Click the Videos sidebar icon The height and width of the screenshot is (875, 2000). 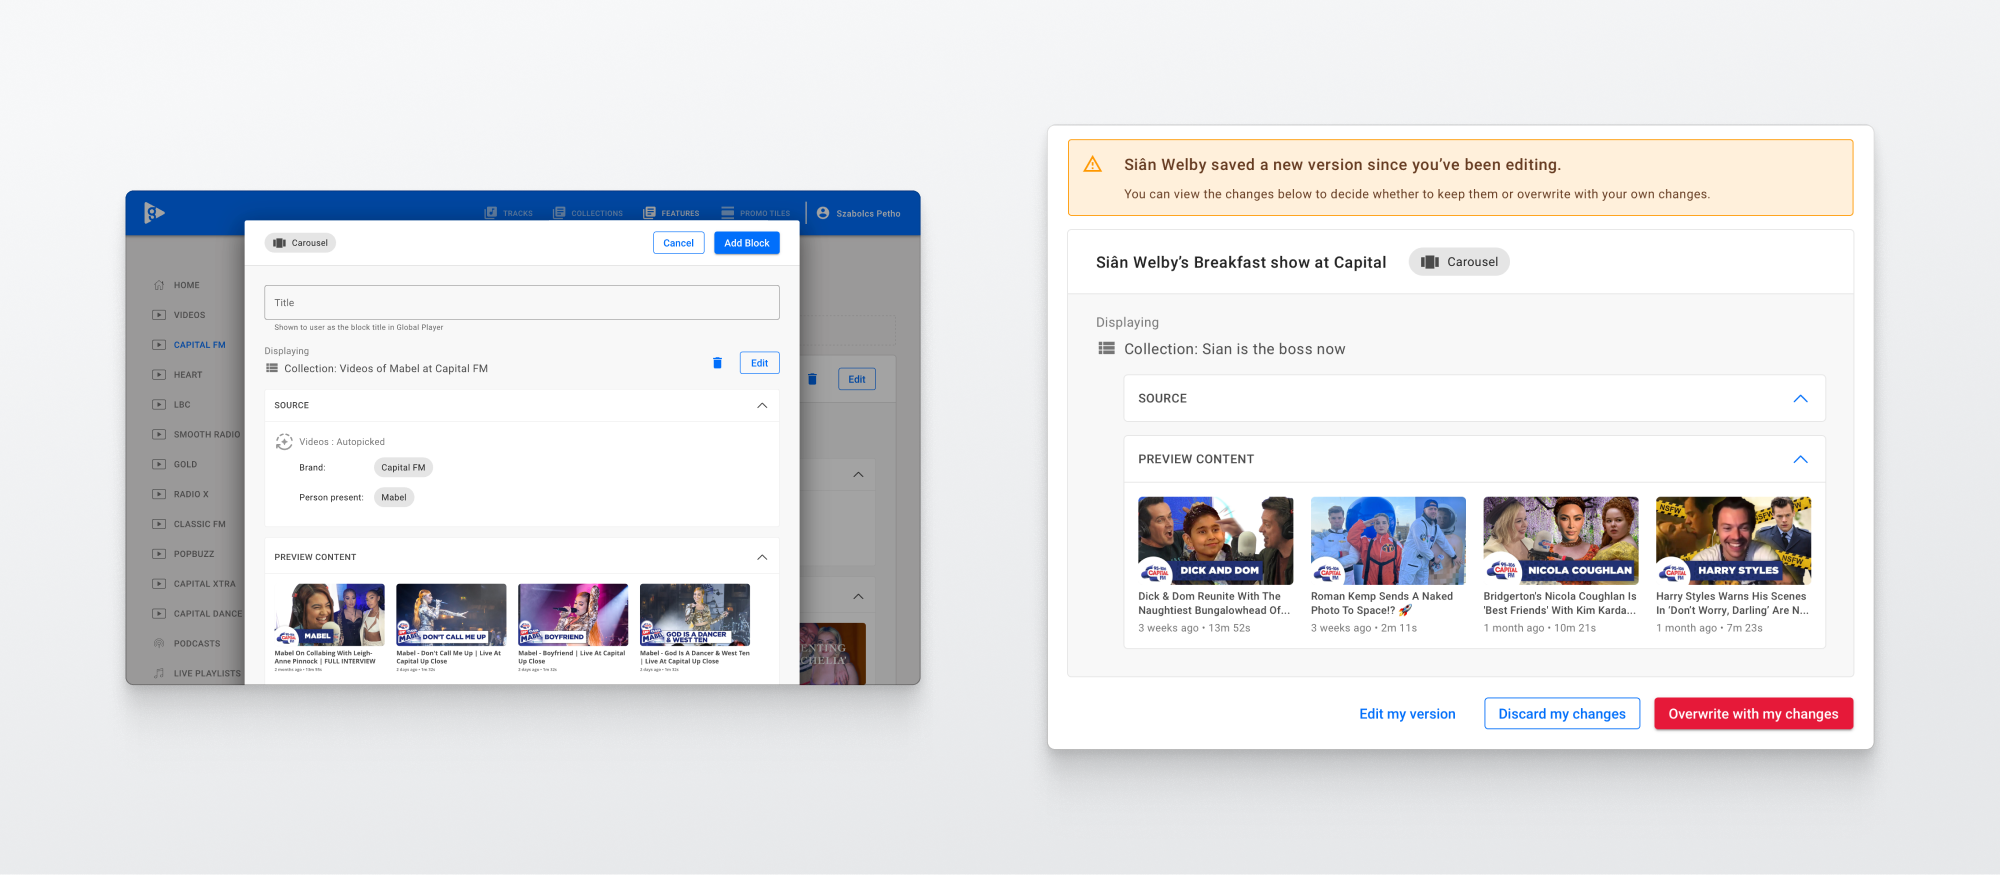tap(159, 315)
